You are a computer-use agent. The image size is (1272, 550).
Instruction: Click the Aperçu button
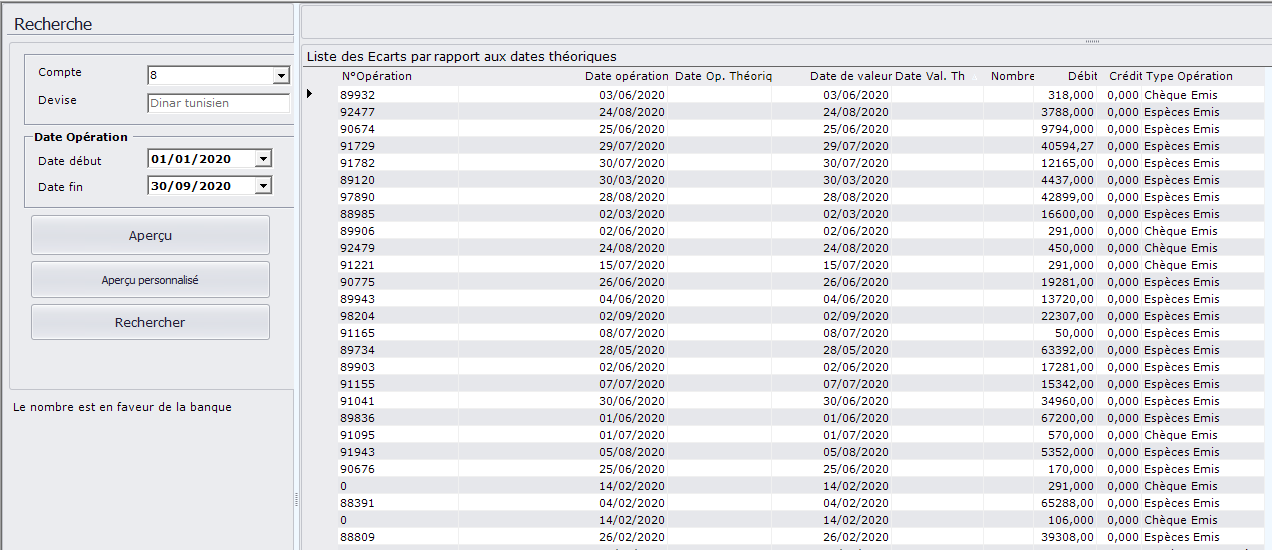point(150,235)
